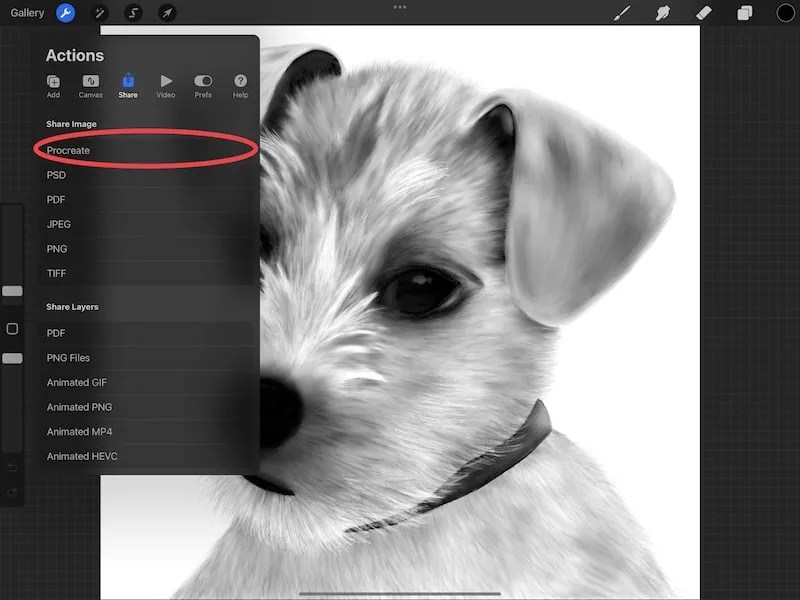Select the Brush tool
Screen dimensions: 800x600
pyautogui.click(x=622, y=13)
